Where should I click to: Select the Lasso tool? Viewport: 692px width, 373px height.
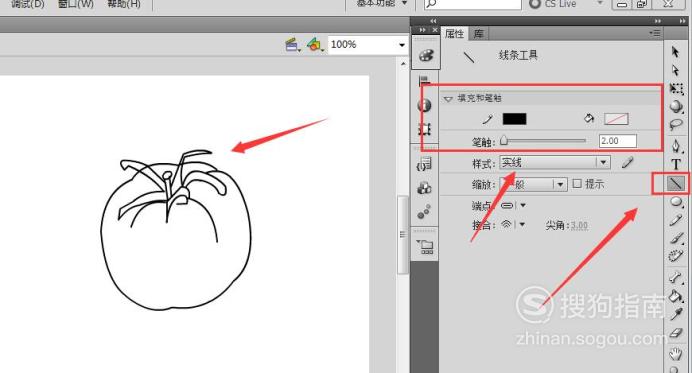[x=676, y=125]
